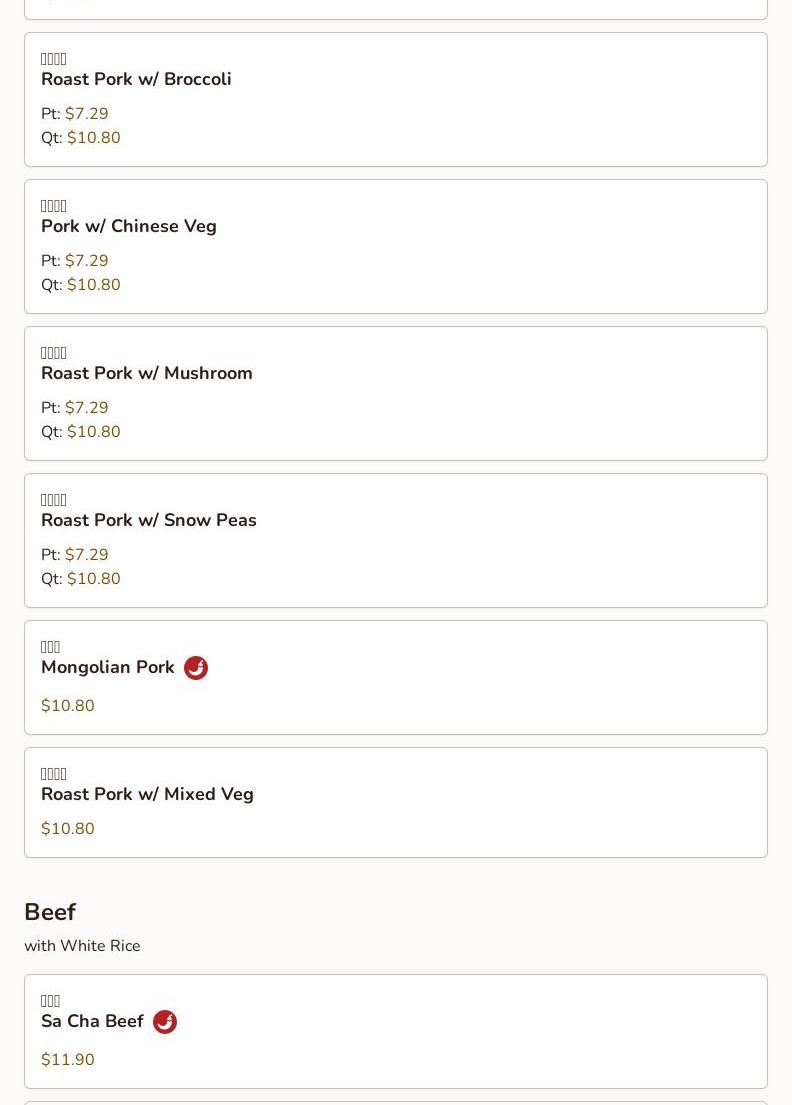792x1105 pixels.
Task: Select the pint price for Roast Pork w/ Broccoli
Action: [x=86, y=114]
